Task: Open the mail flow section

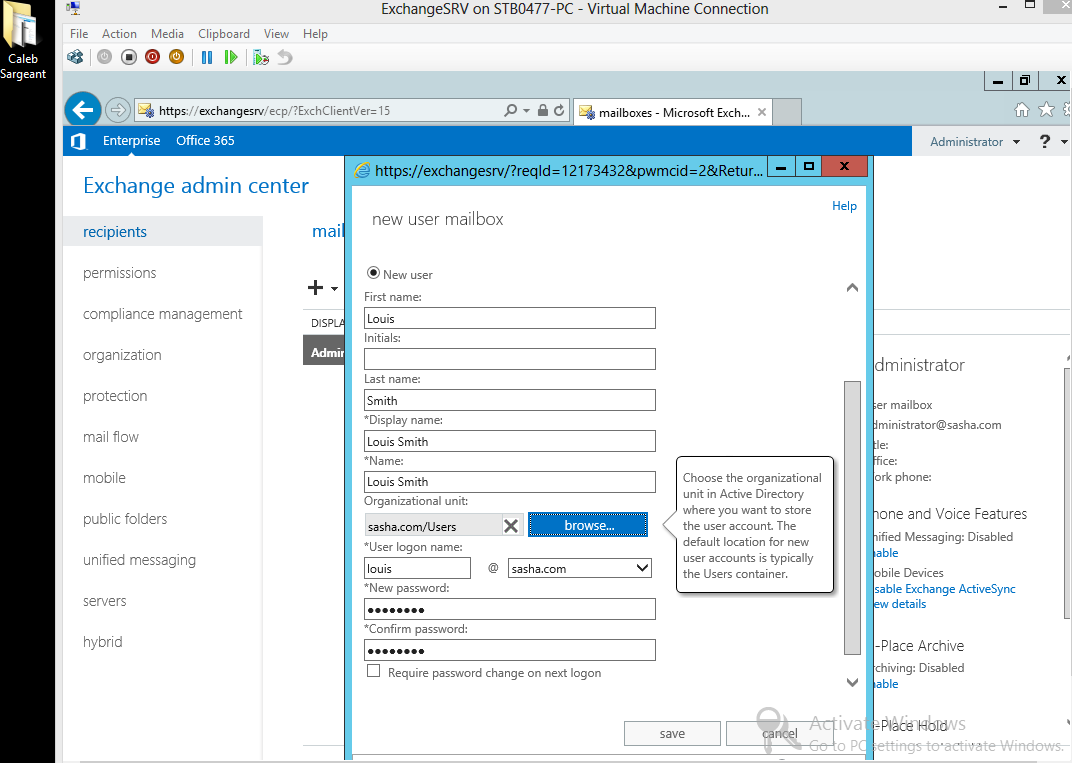Action: pos(111,437)
